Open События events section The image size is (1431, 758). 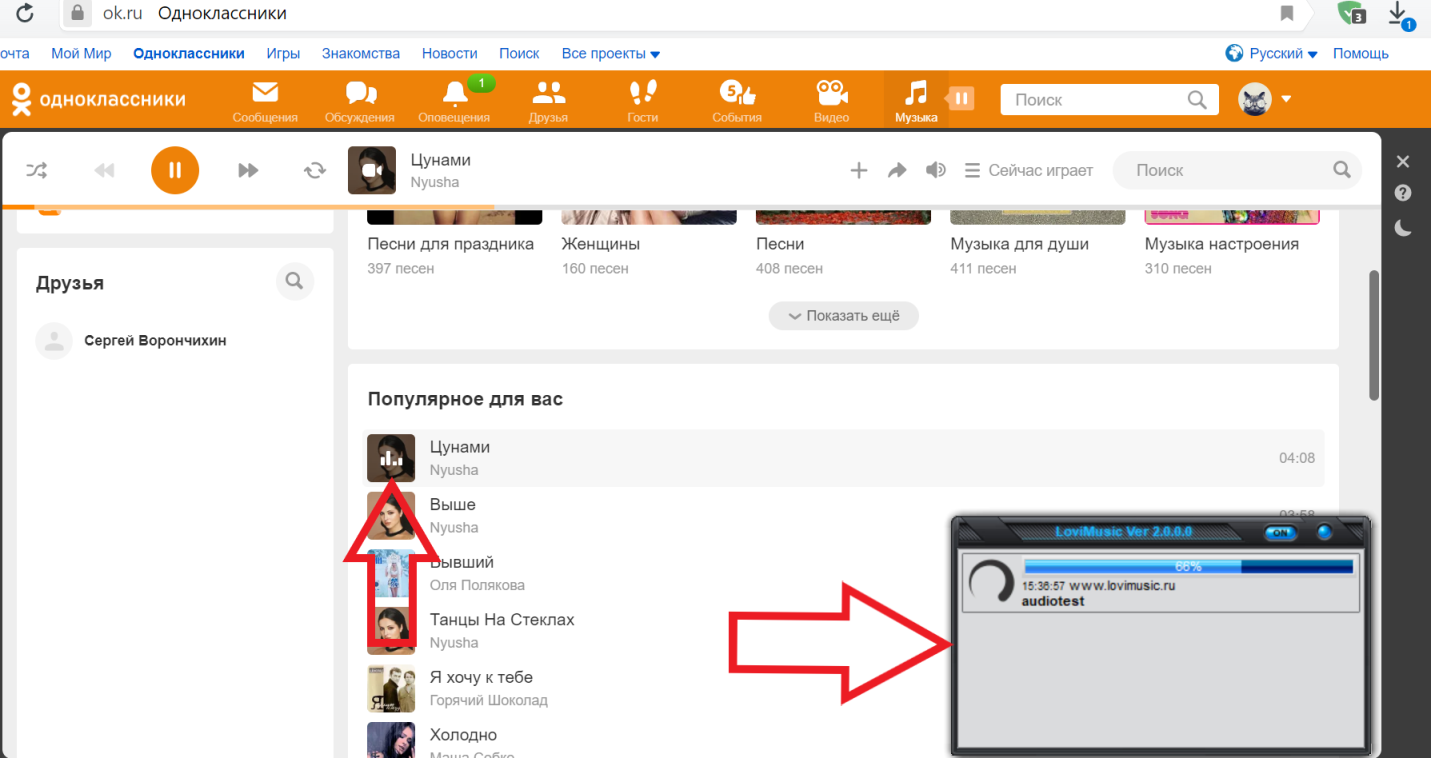pyautogui.click(x=737, y=102)
